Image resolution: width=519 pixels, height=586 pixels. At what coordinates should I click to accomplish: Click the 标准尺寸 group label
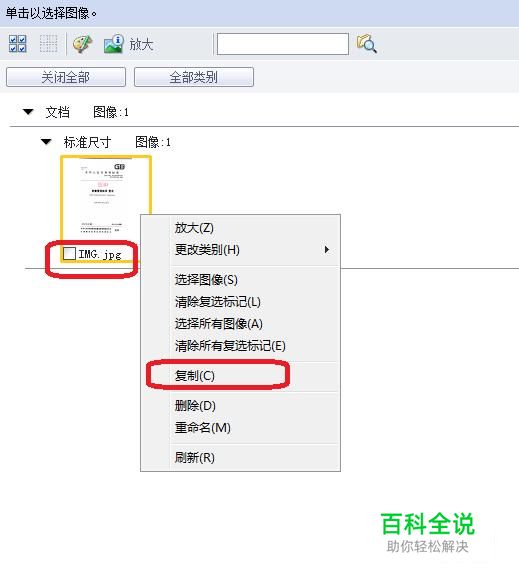click(87, 142)
